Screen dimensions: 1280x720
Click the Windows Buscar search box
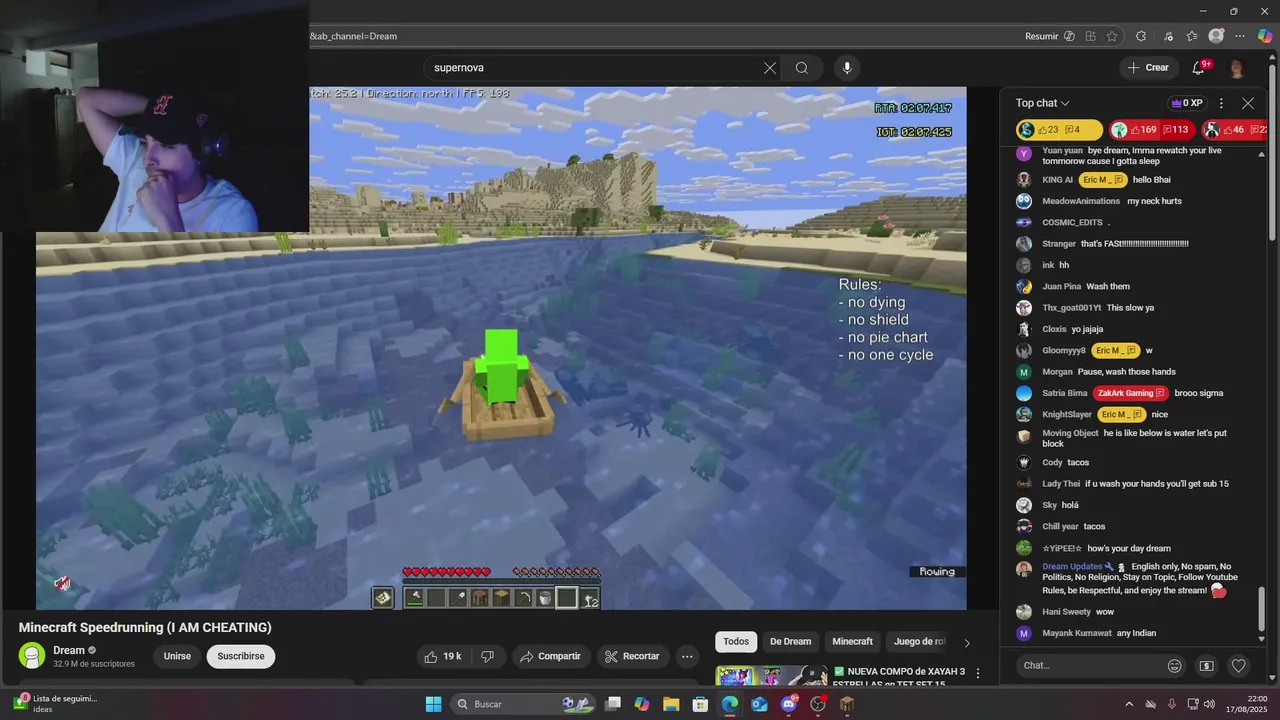coord(525,704)
